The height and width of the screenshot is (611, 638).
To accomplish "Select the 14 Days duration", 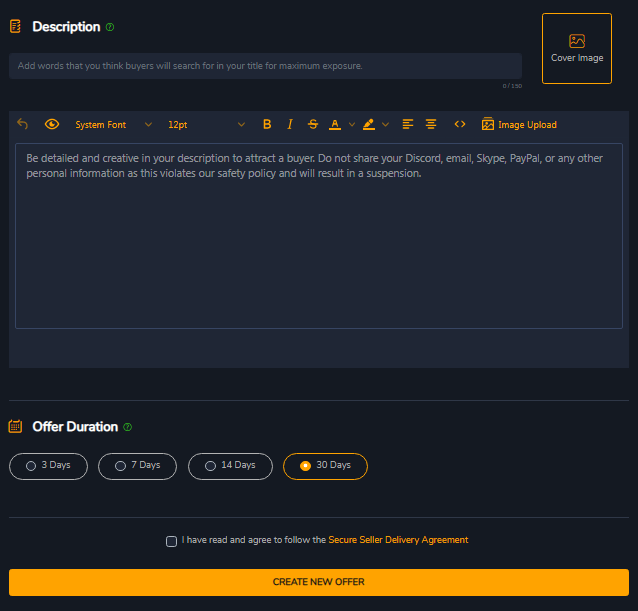I will point(230,466).
